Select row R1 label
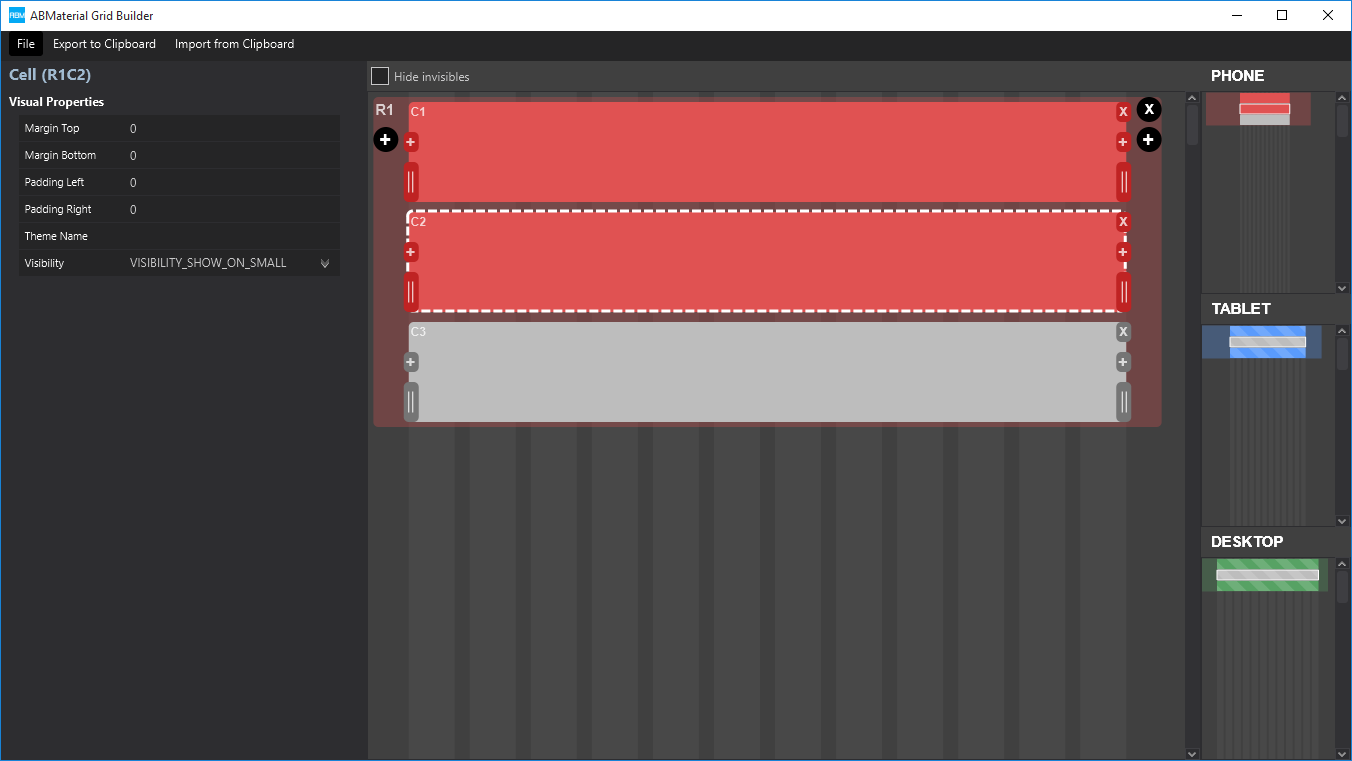Viewport: 1352px width, 761px height. point(384,110)
